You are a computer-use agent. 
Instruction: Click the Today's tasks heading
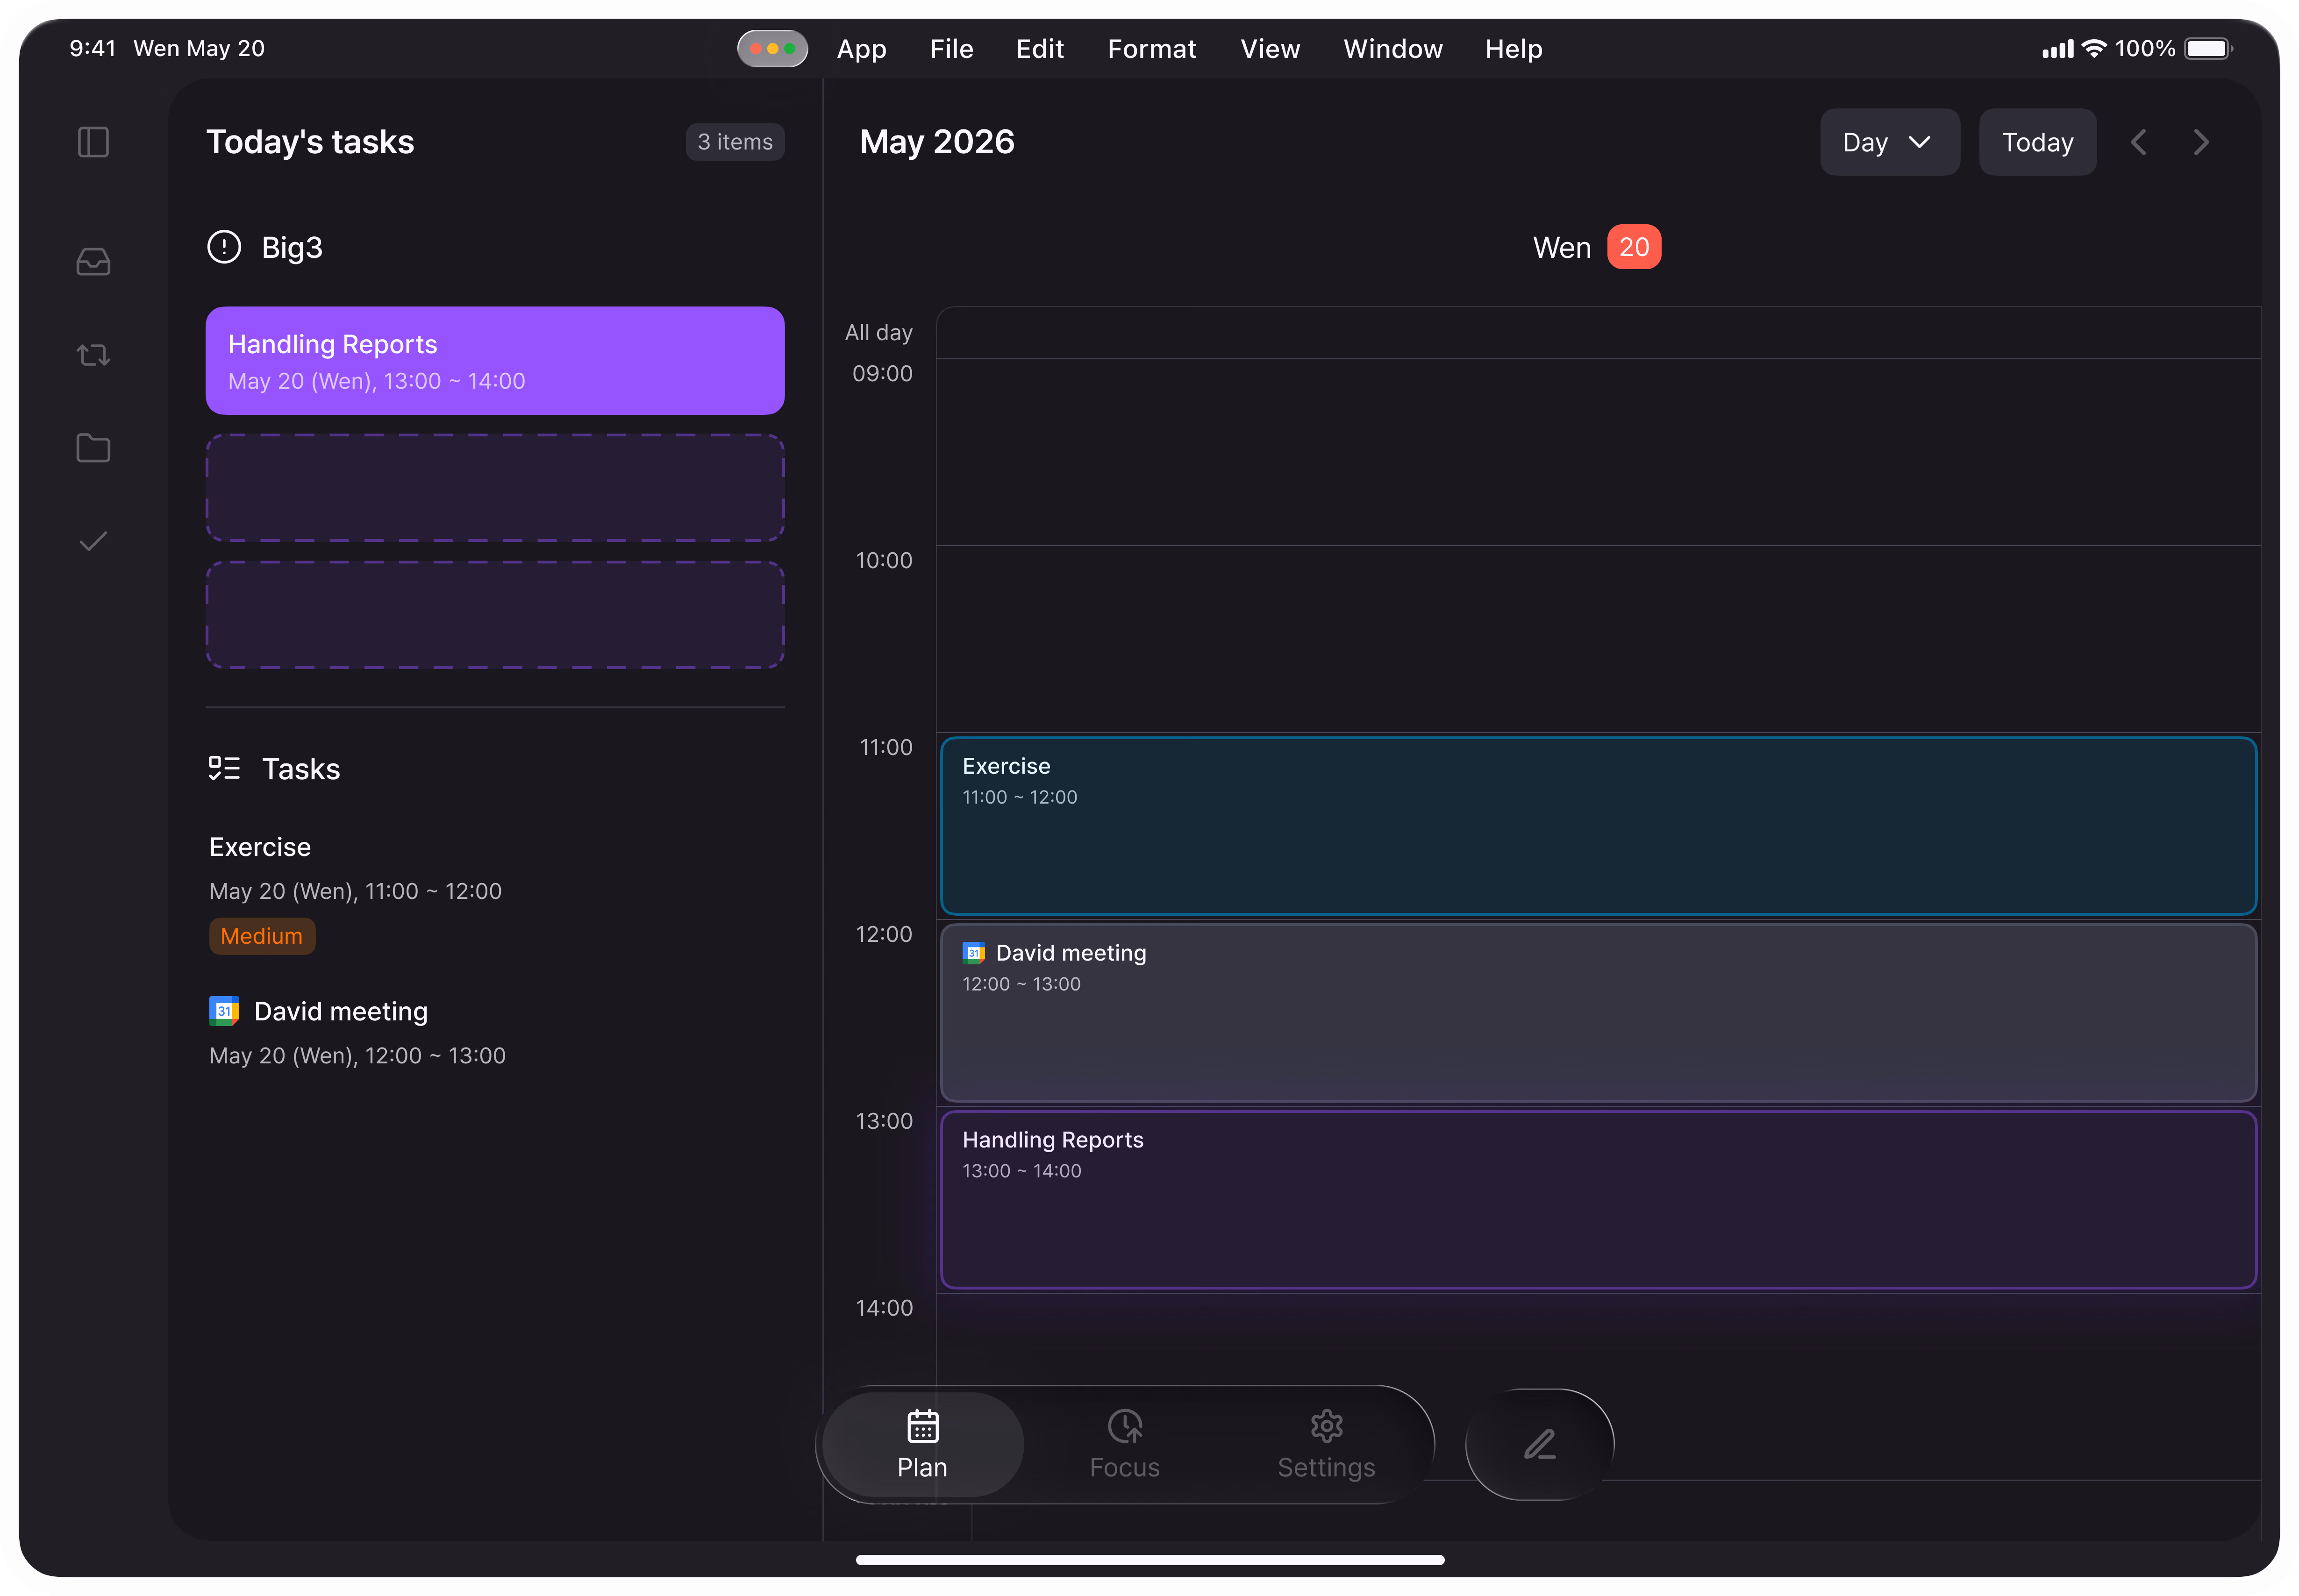pos(310,142)
